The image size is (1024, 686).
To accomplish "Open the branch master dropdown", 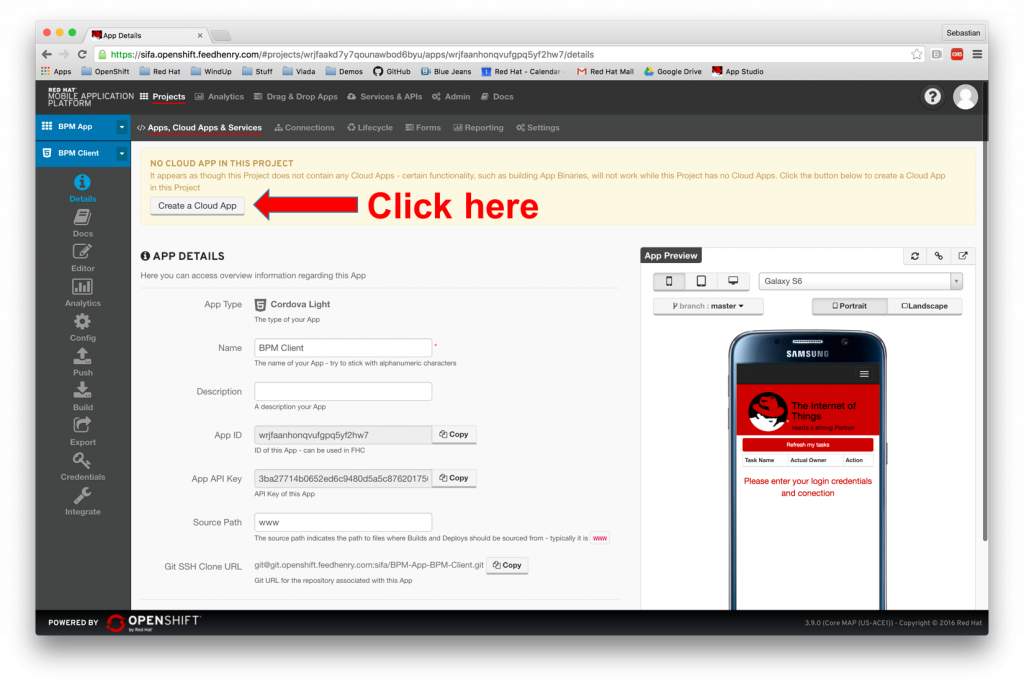I will coord(708,306).
